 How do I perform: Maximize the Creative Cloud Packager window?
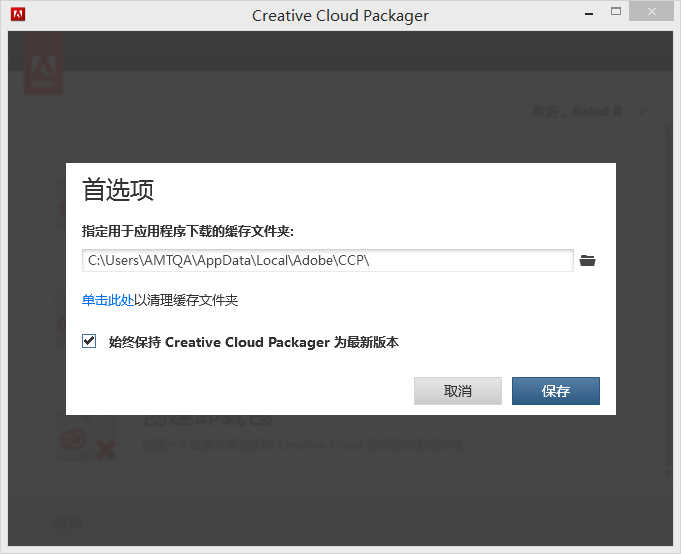point(615,12)
